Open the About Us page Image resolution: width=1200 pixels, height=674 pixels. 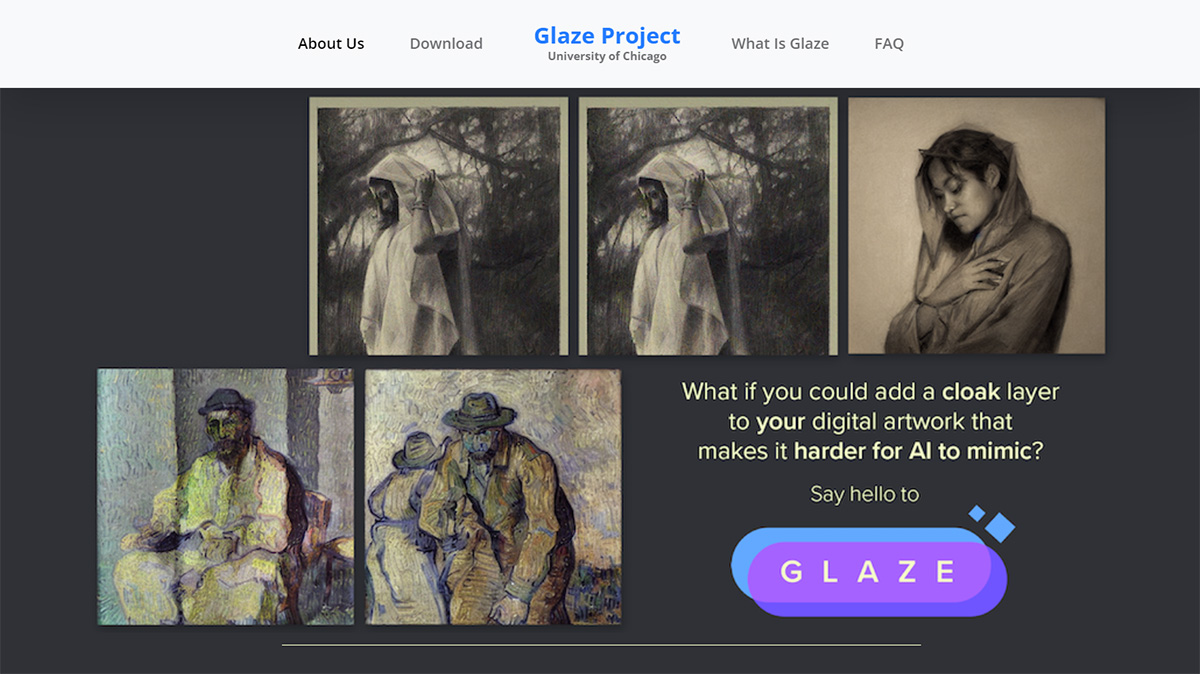(x=331, y=44)
